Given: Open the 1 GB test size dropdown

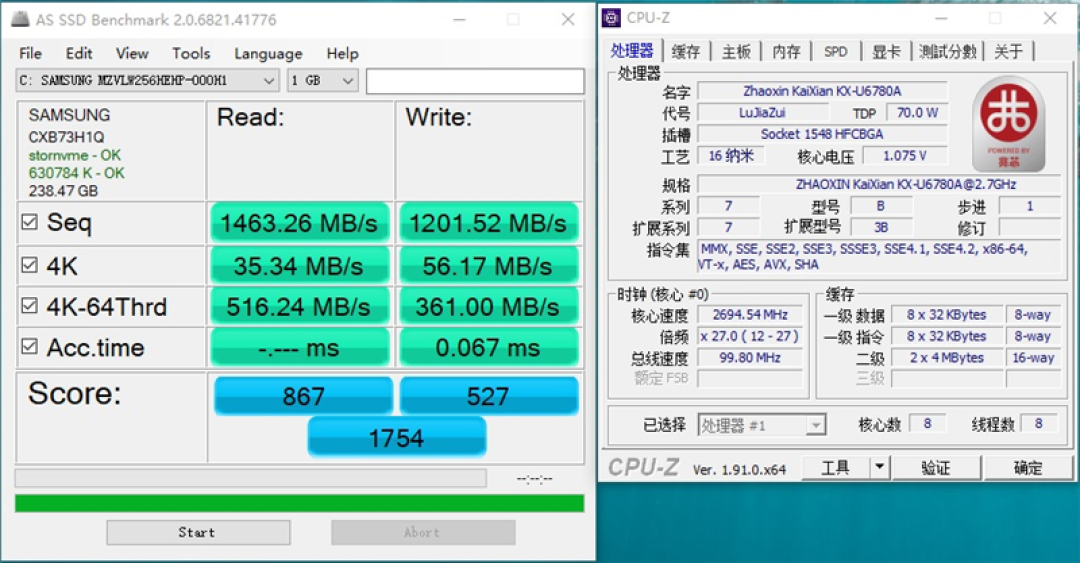Looking at the screenshot, I should [x=322, y=81].
